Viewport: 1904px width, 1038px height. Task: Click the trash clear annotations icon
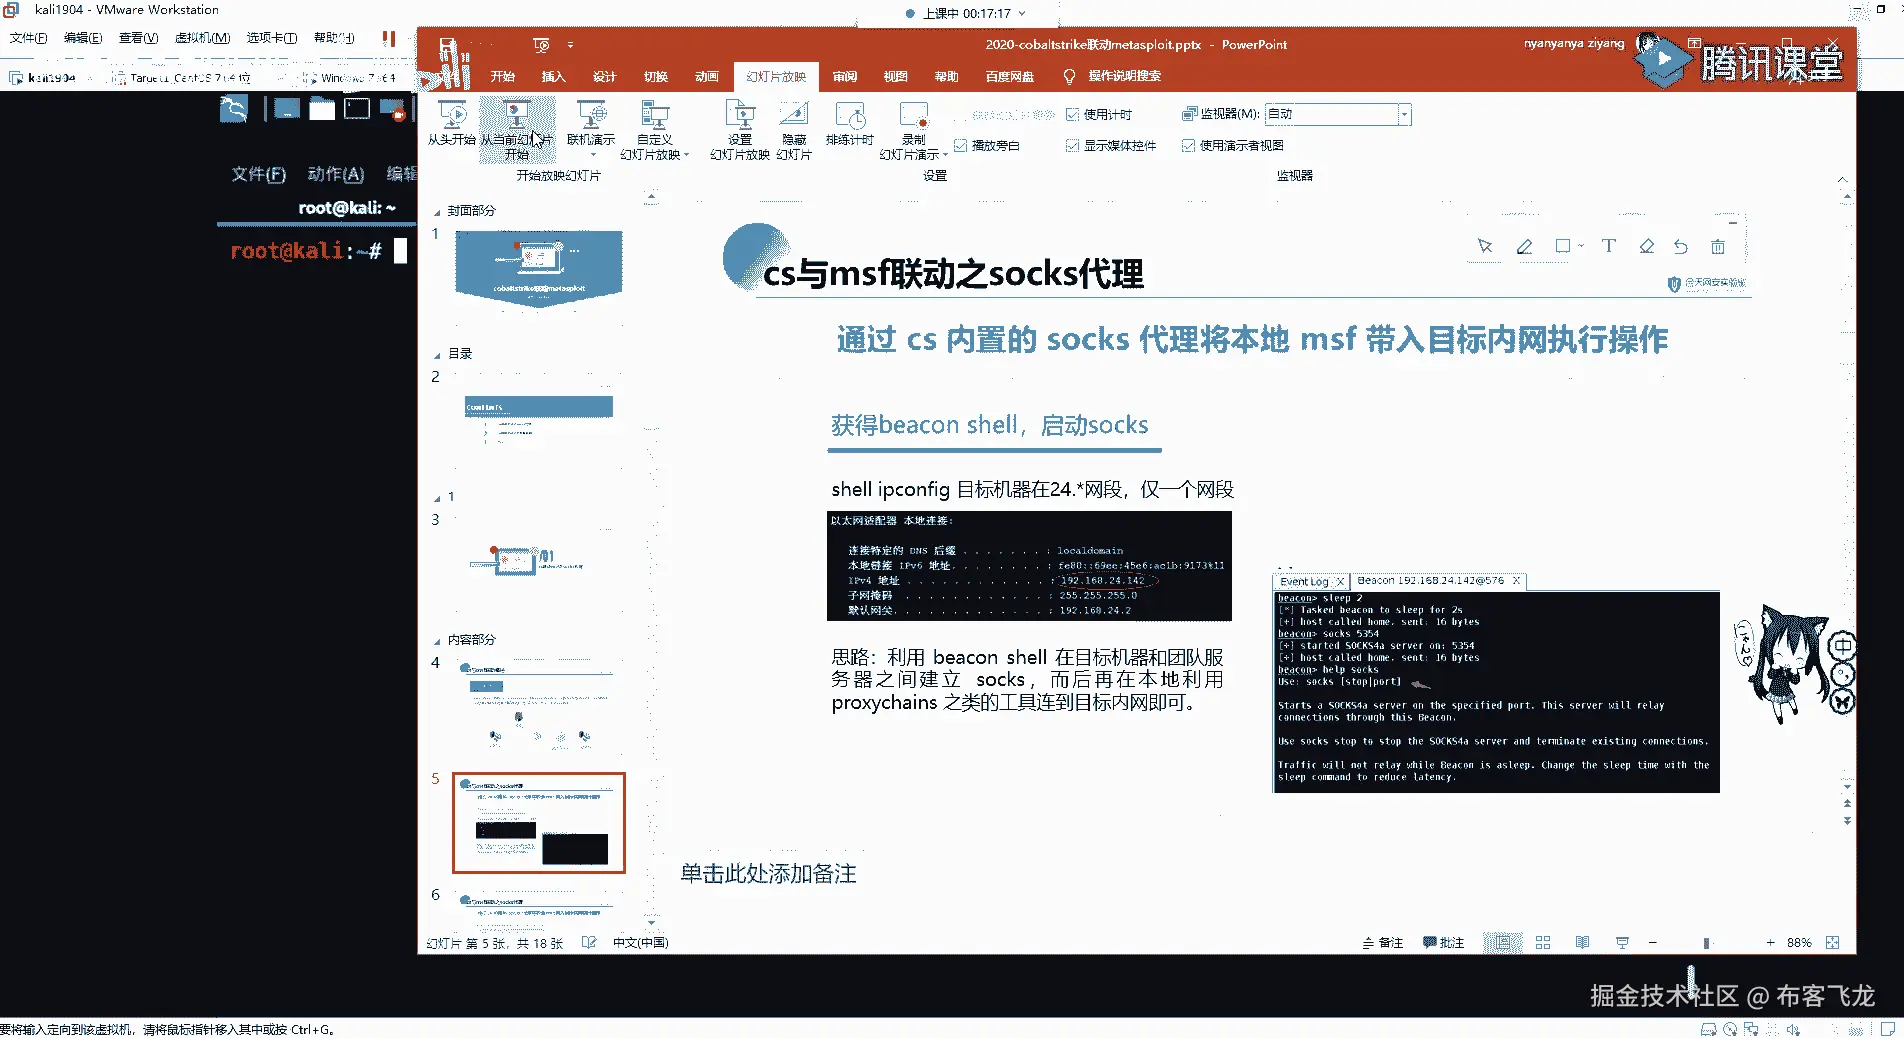coord(1718,246)
